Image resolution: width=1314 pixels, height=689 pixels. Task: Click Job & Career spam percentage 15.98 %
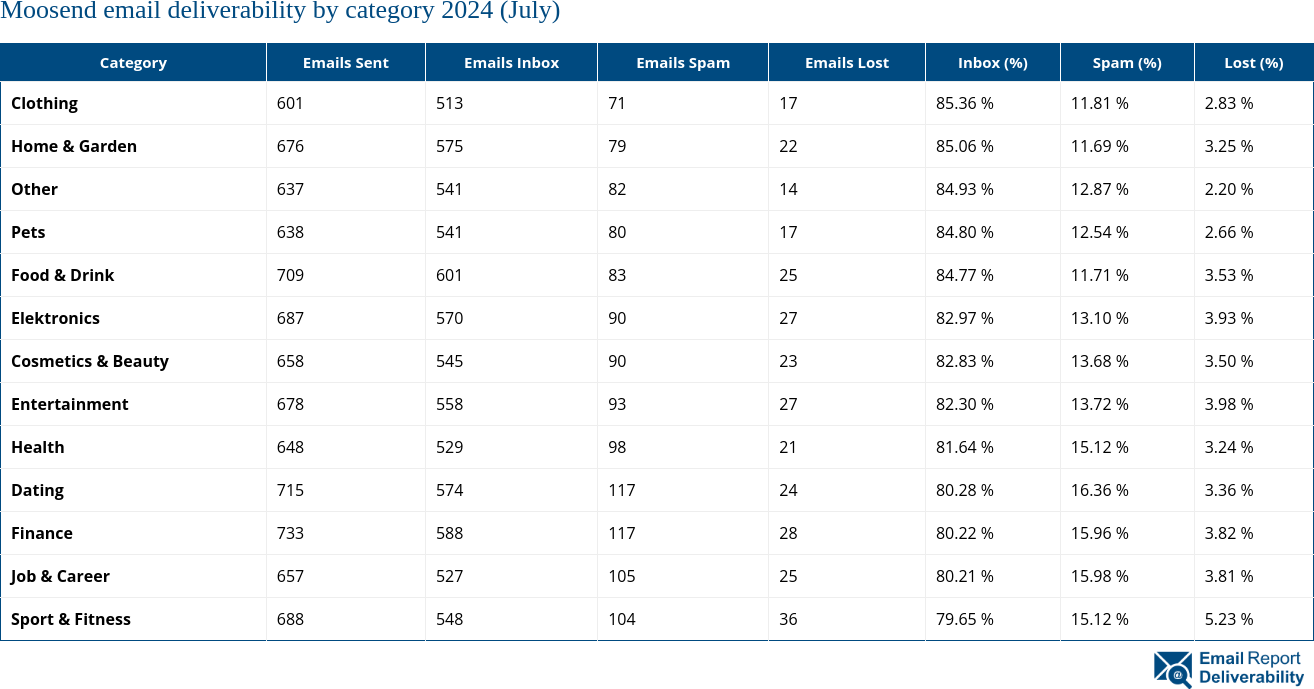pyautogui.click(x=1100, y=576)
